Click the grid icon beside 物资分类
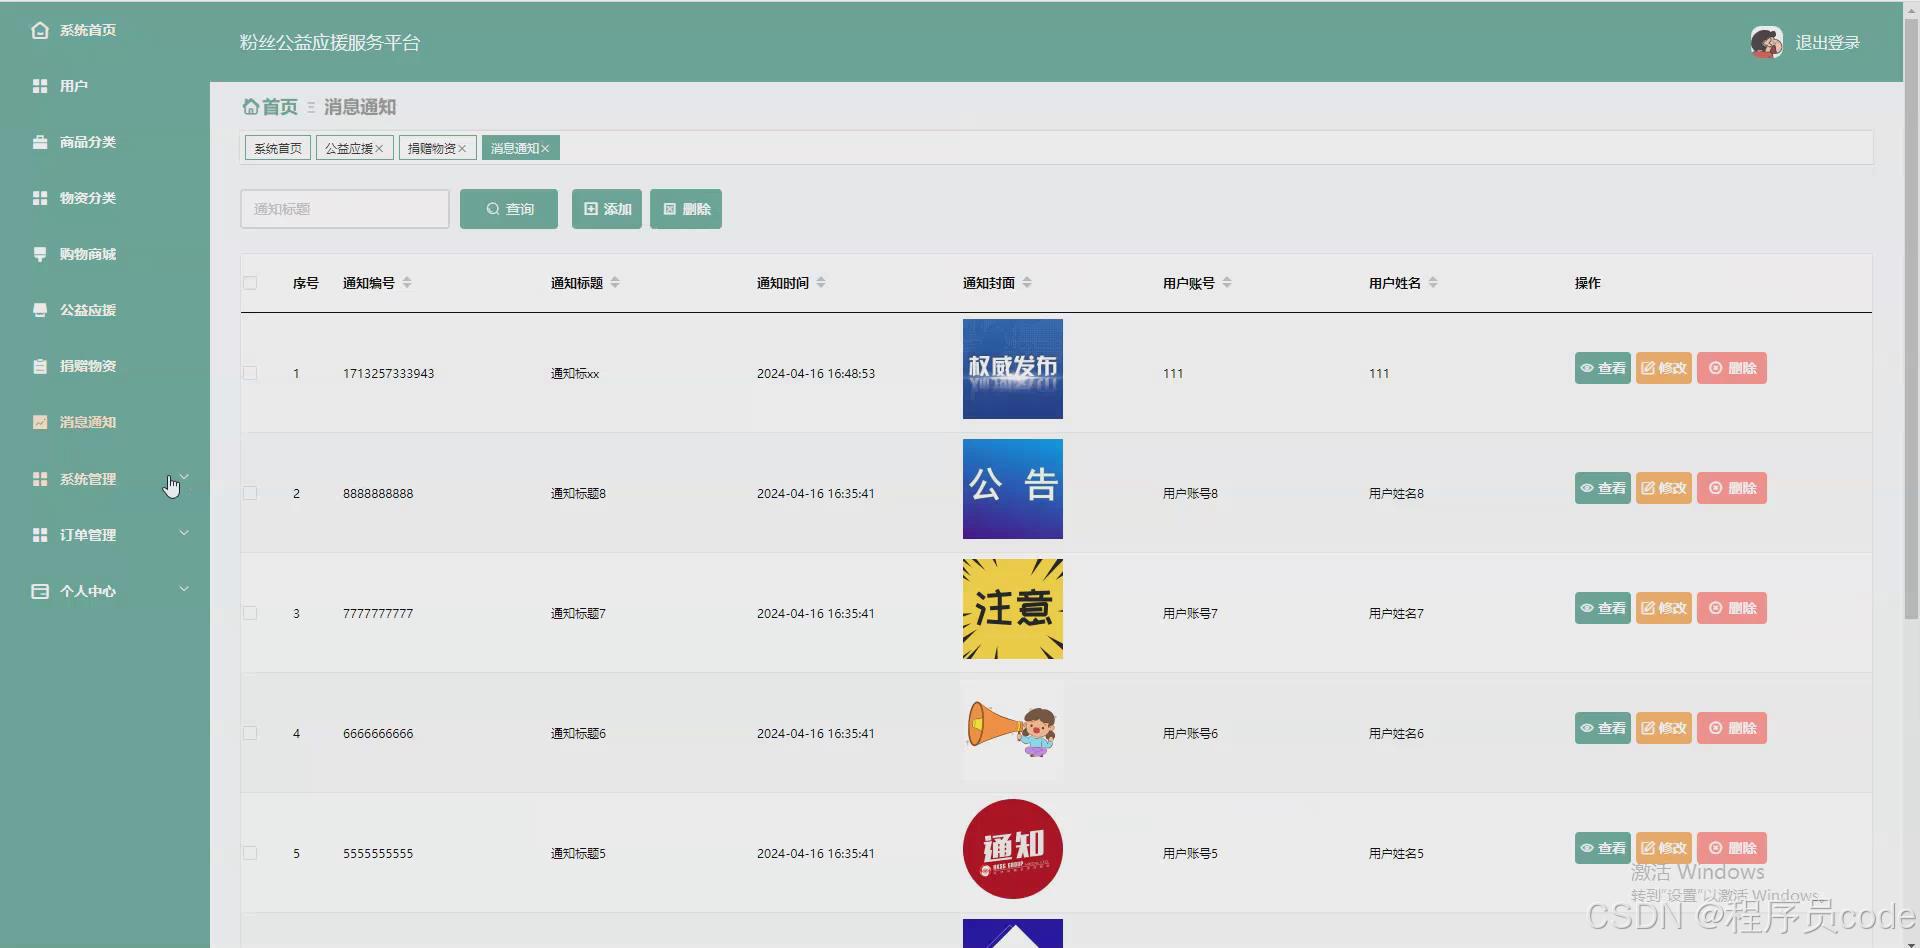The image size is (1920, 948). [x=40, y=198]
